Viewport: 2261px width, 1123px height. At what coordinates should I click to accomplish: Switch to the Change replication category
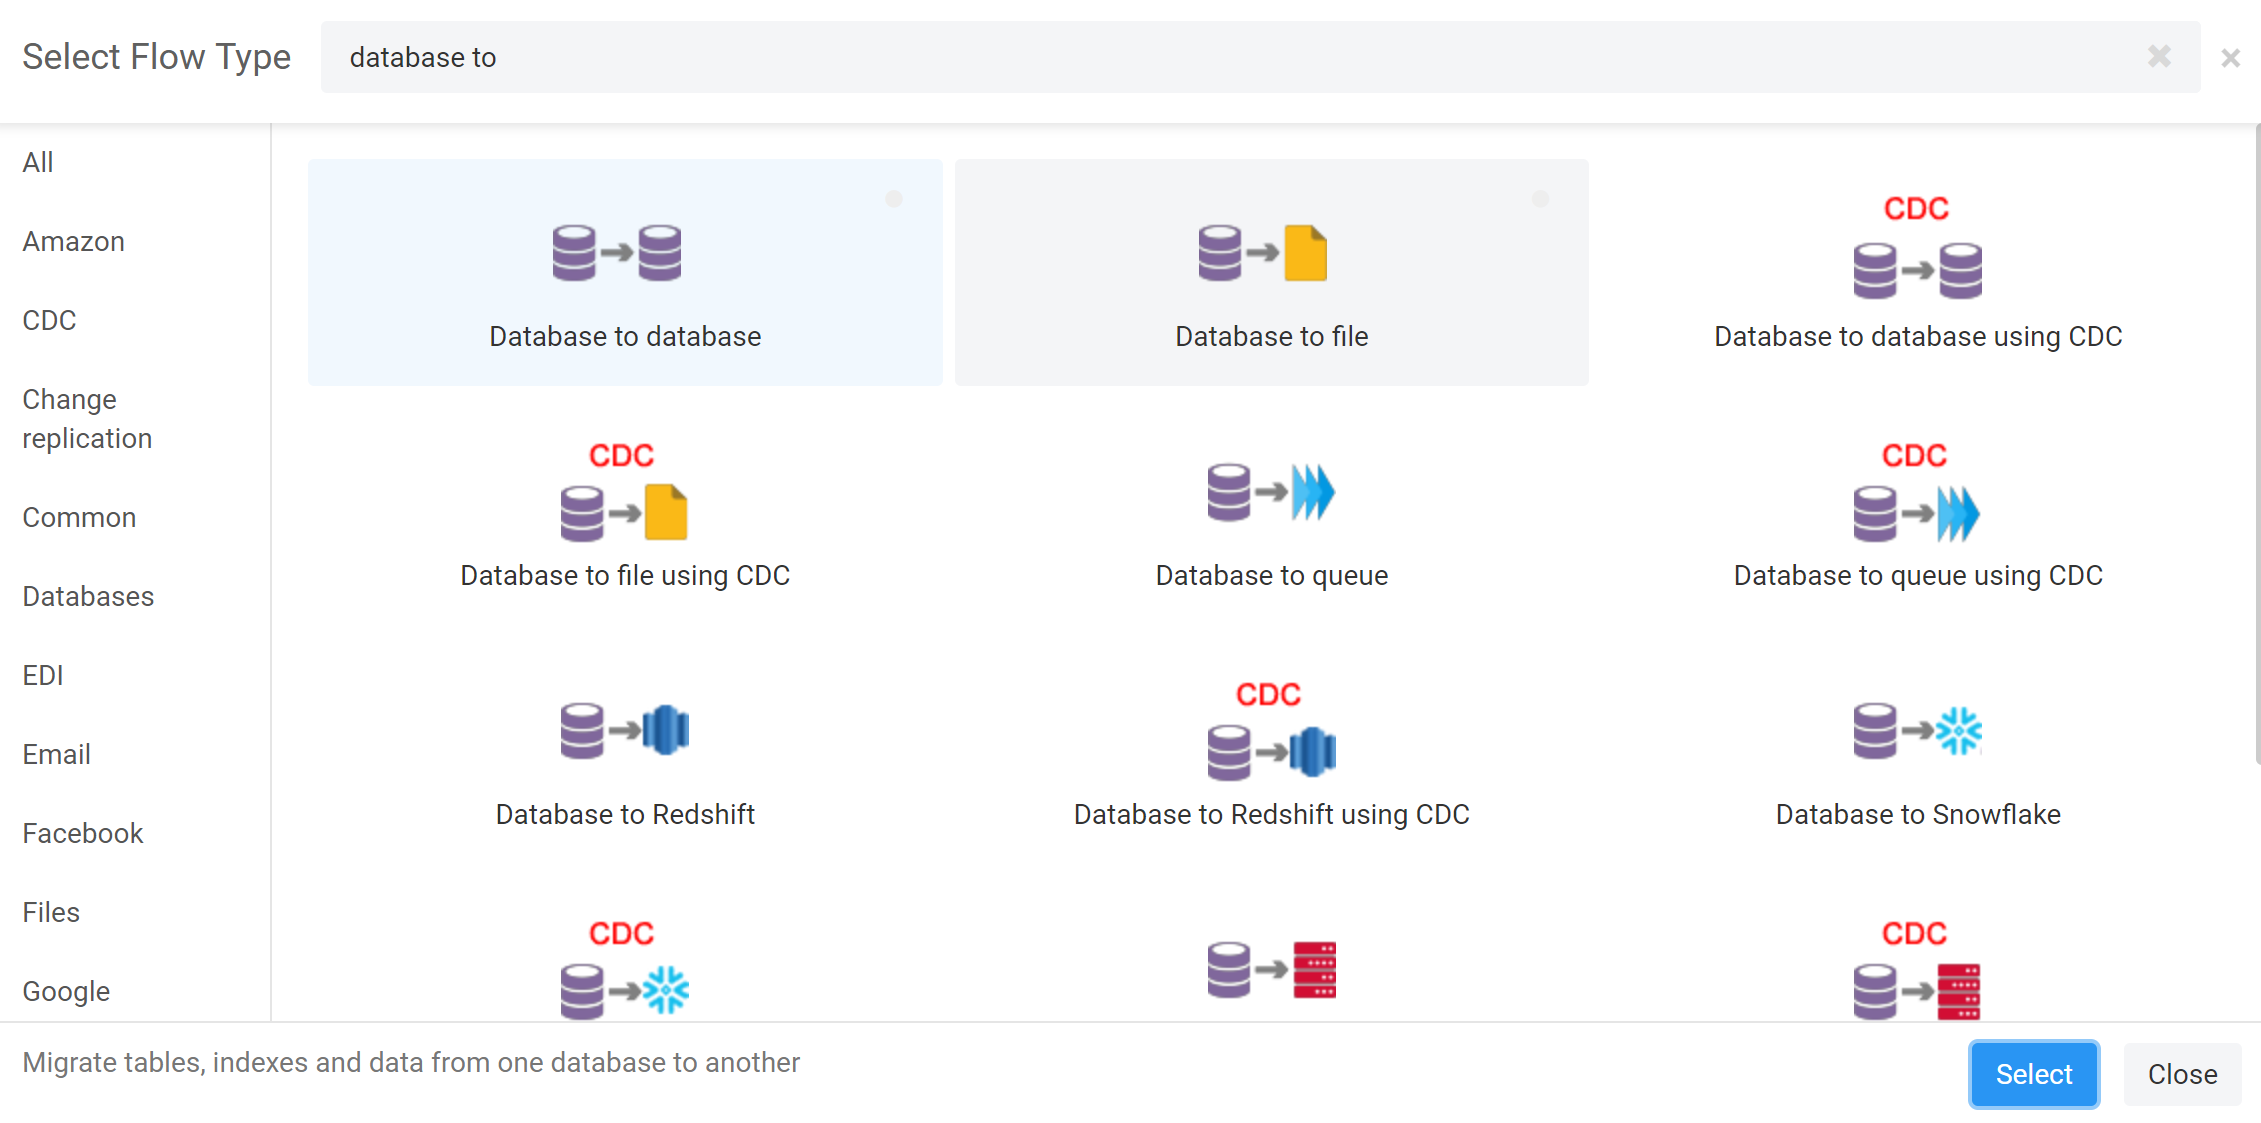coord(87,419)
